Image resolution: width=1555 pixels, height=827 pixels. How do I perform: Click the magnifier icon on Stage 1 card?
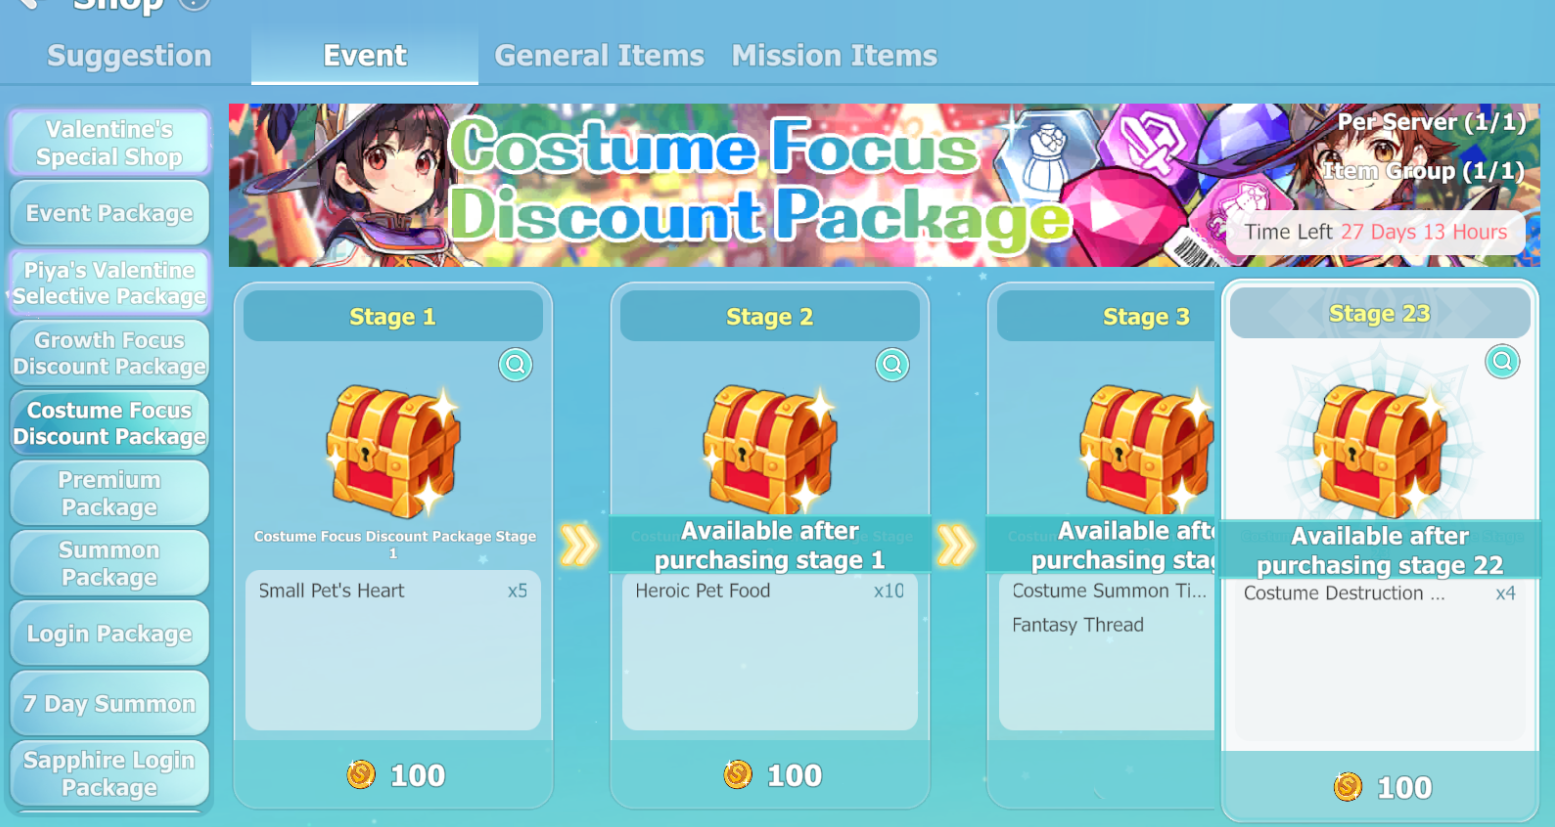click(x=515, y=365)
